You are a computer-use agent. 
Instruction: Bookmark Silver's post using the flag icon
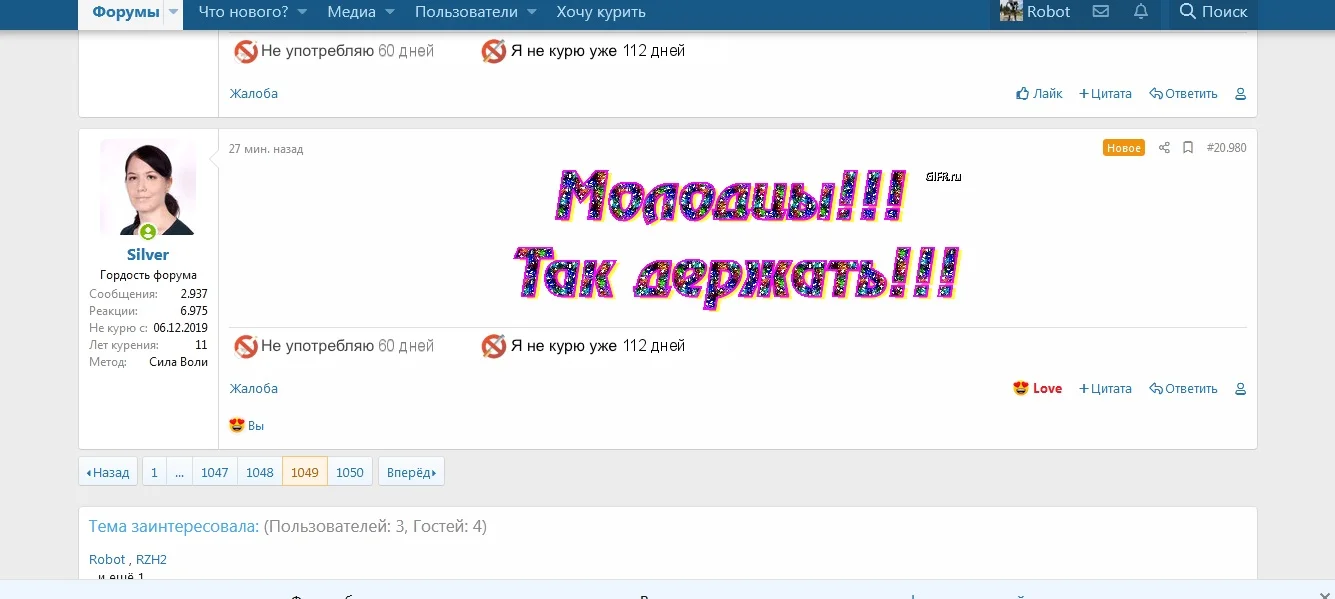point(1187,147)
